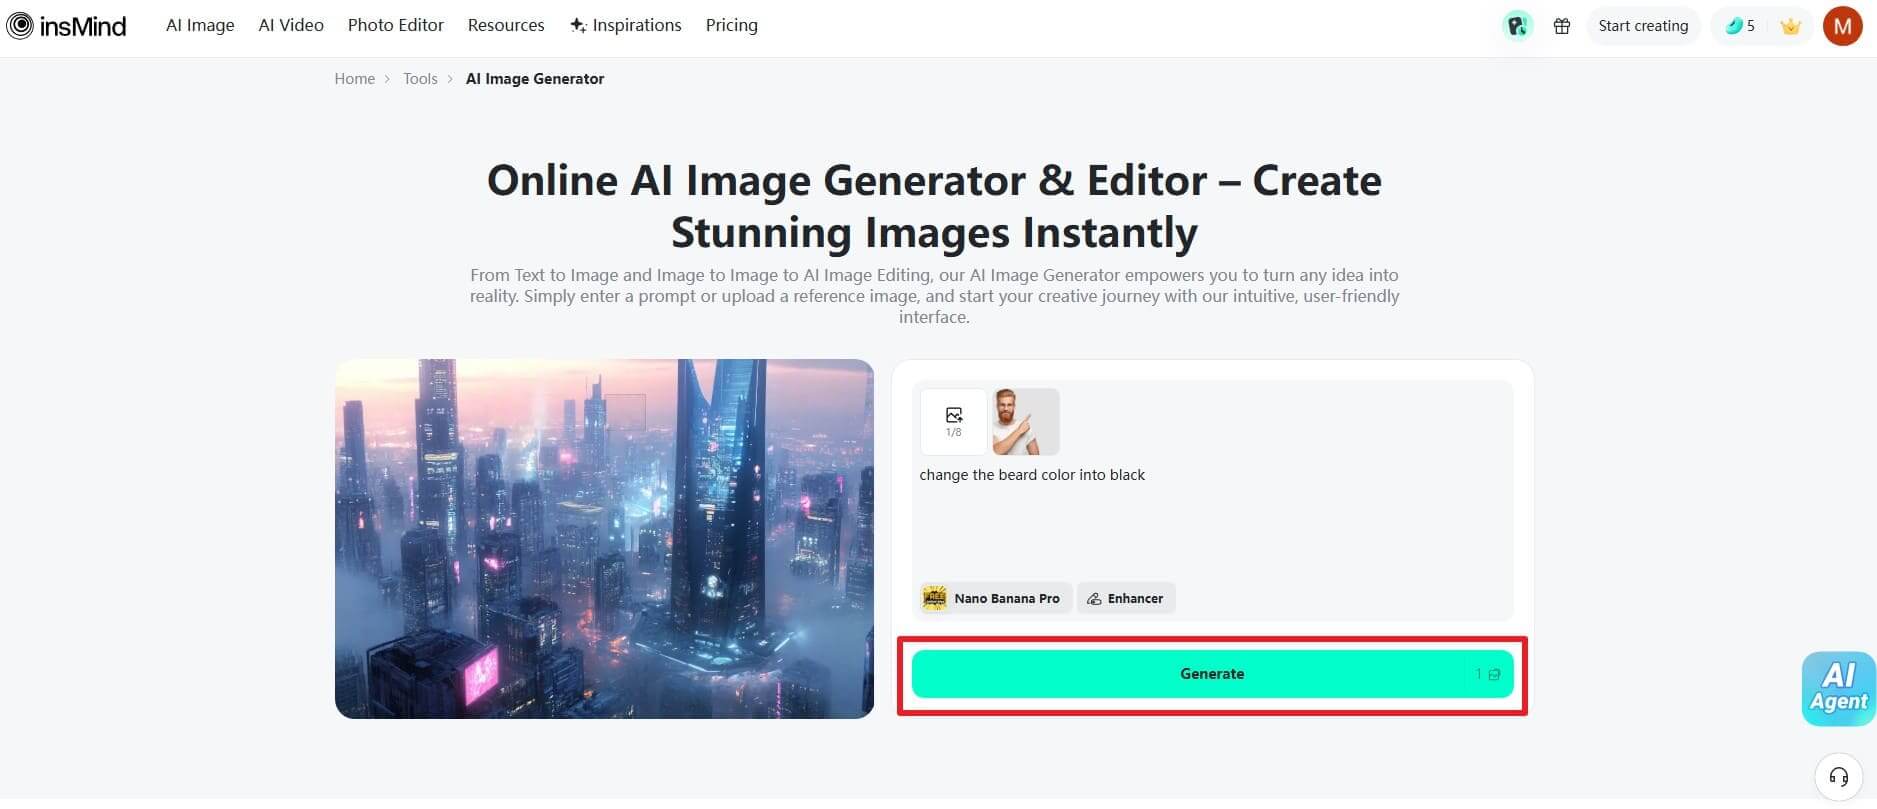Toggle the Enhancer option
The width and height of the screenshot is (1877, 809).
(x=1125, y=598)
